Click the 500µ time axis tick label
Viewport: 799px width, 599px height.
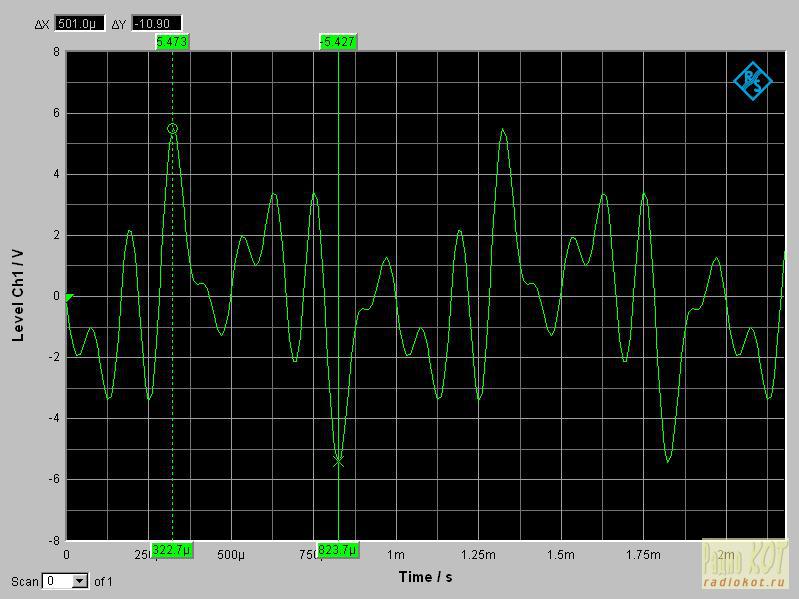pos(231,555)
